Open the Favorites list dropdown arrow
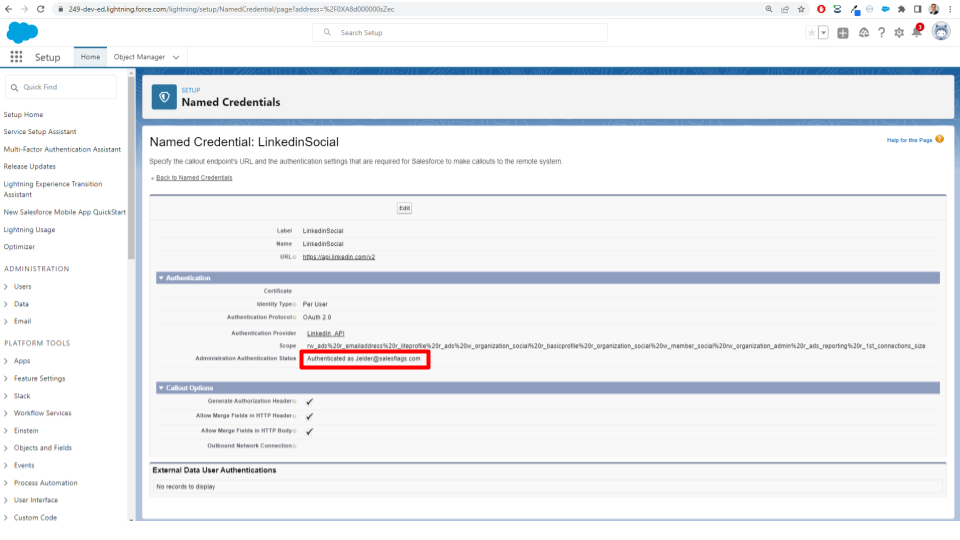 [x=823, y=32]
